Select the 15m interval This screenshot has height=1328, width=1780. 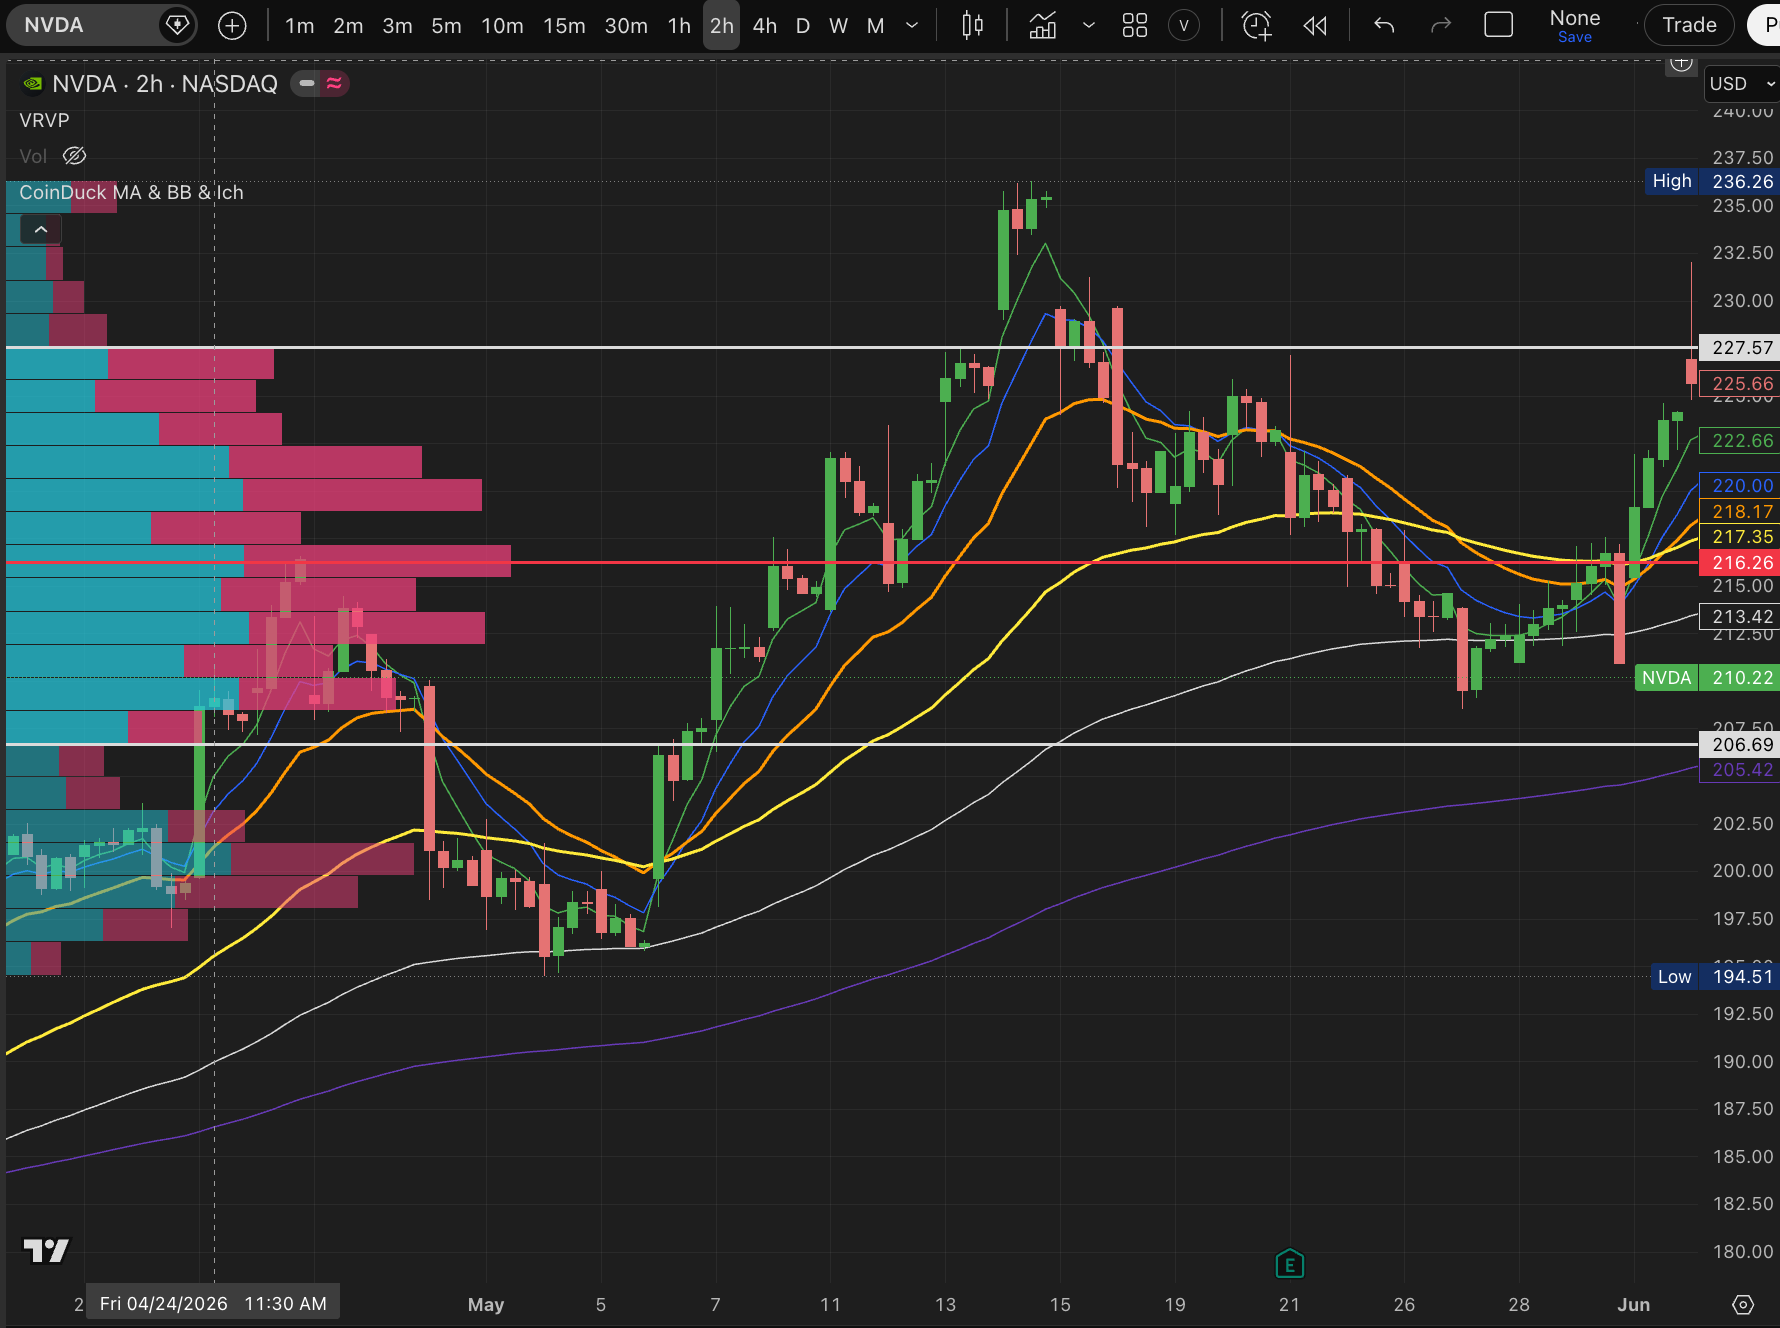click(564, 26)
